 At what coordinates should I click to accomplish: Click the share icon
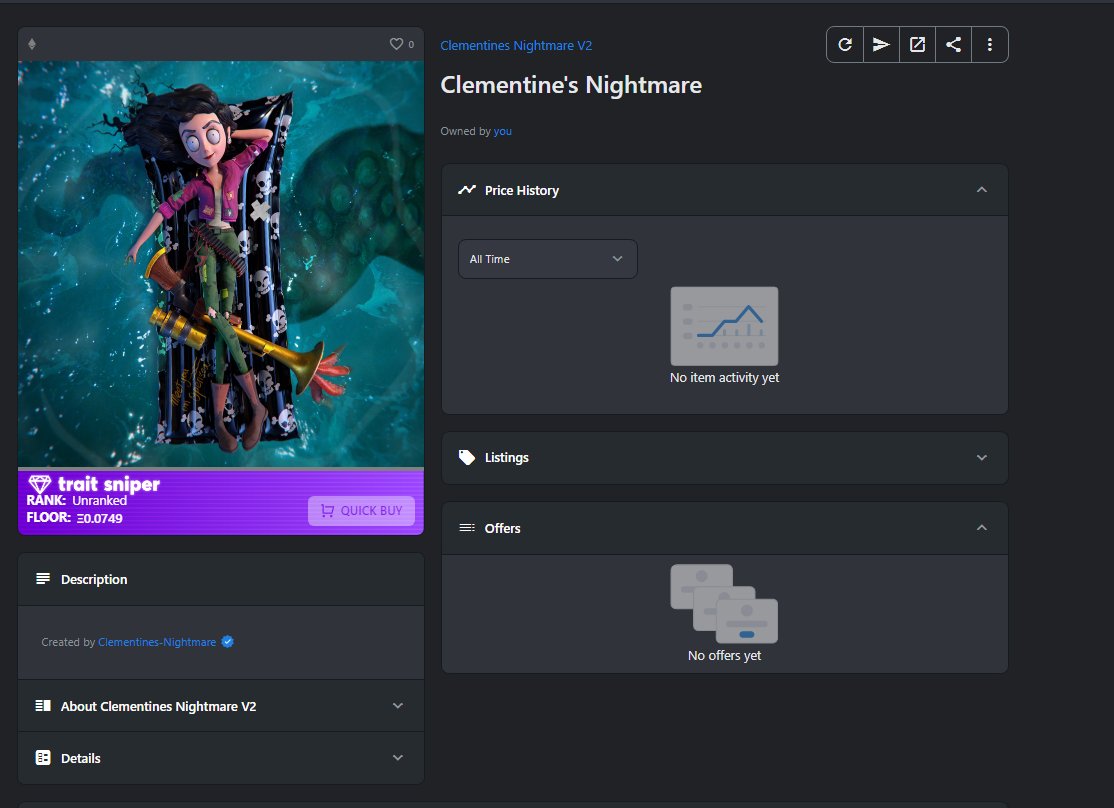click(x=953, y=45)
